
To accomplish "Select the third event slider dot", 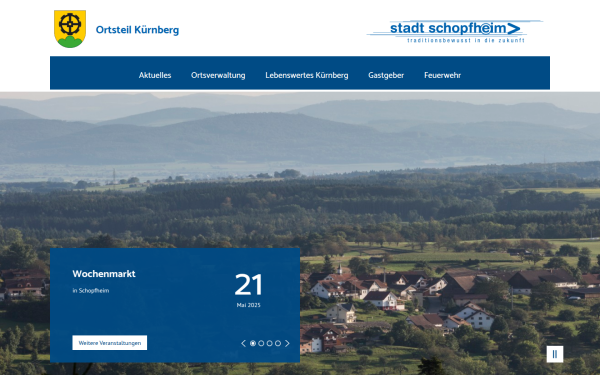I will click(x=270, y=344).
